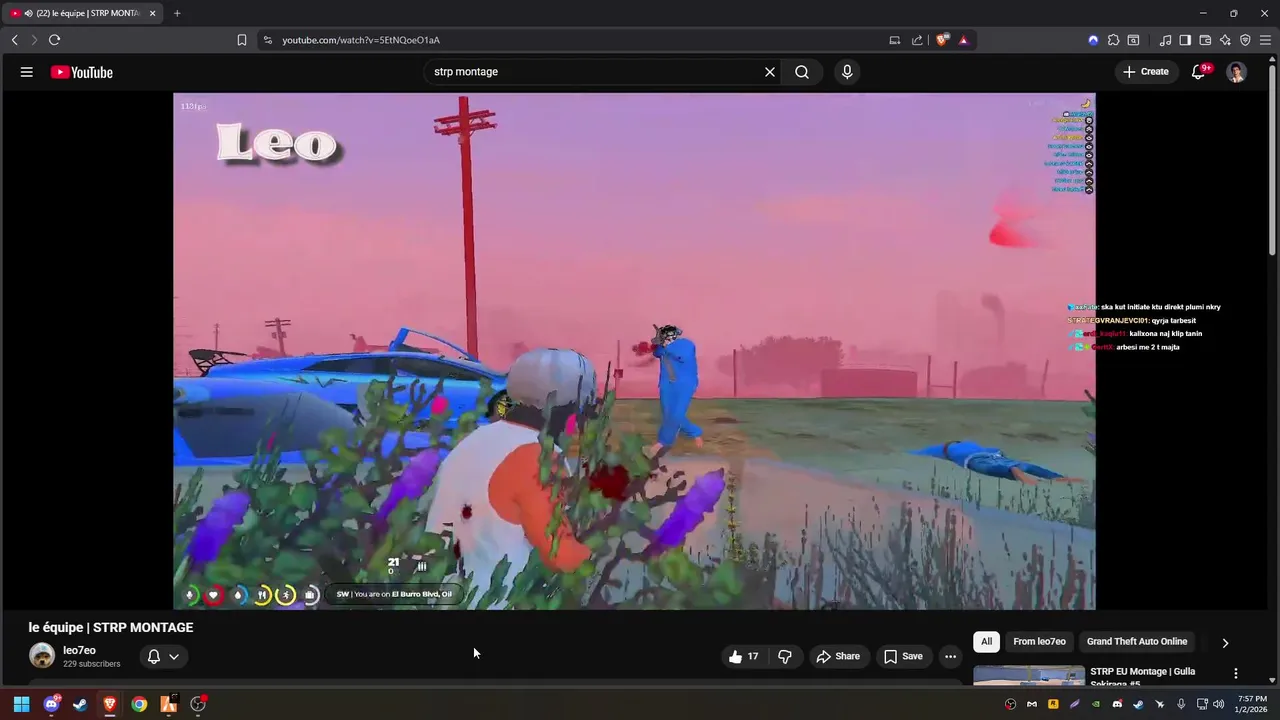Start voice search with the microphone
The height and width of the screenshot is (720, 1280).
coord(847,72)
